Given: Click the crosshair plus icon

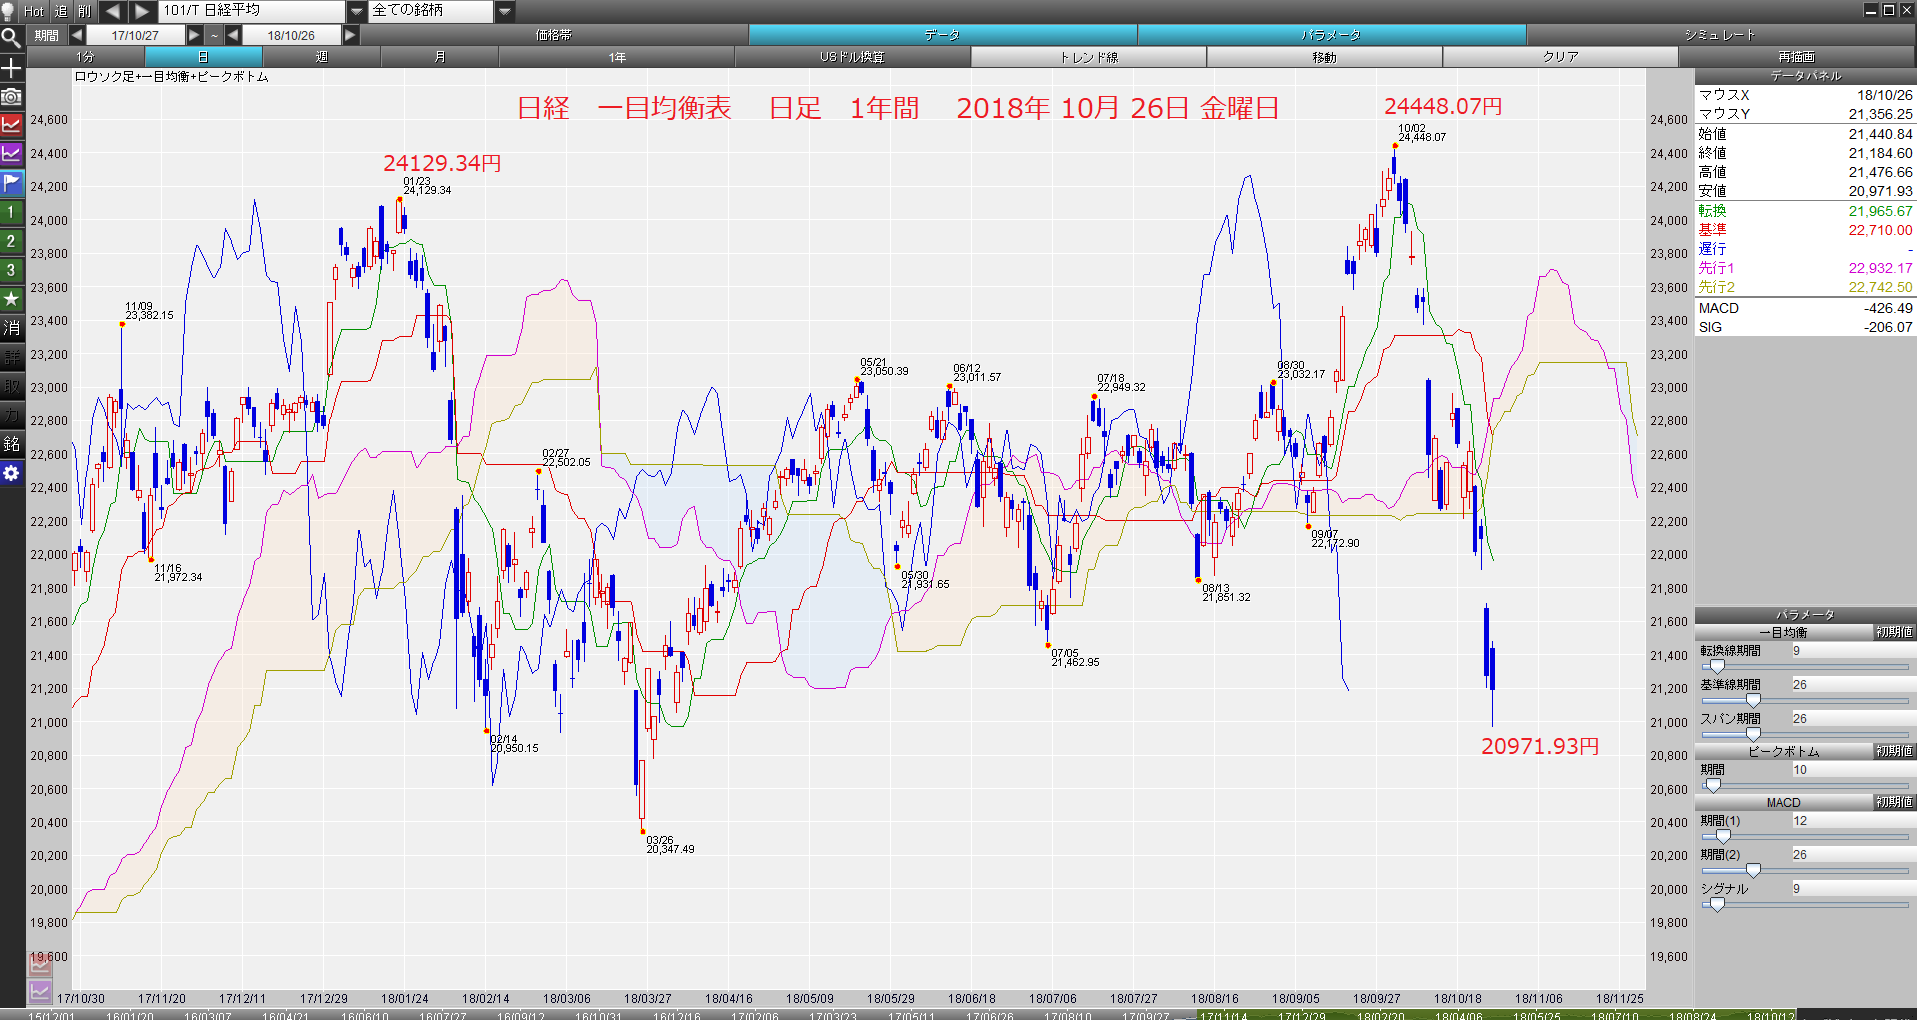Looking at the screenshot, I should point(11,68).
